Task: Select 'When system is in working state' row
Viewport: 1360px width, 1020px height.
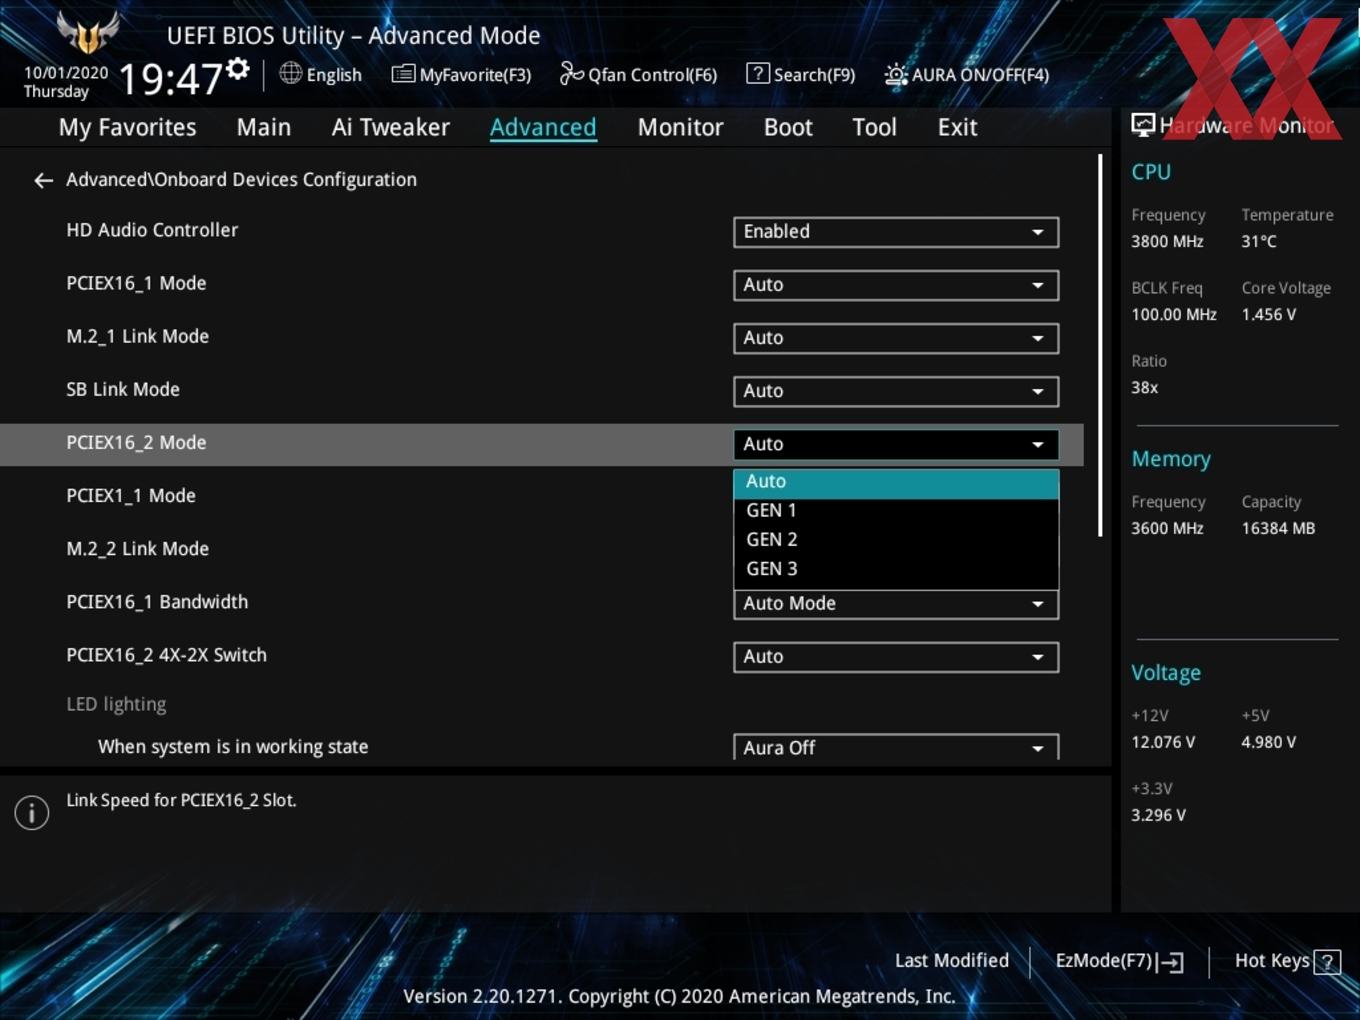Action: pyautogui.click(x=233, y=747)
